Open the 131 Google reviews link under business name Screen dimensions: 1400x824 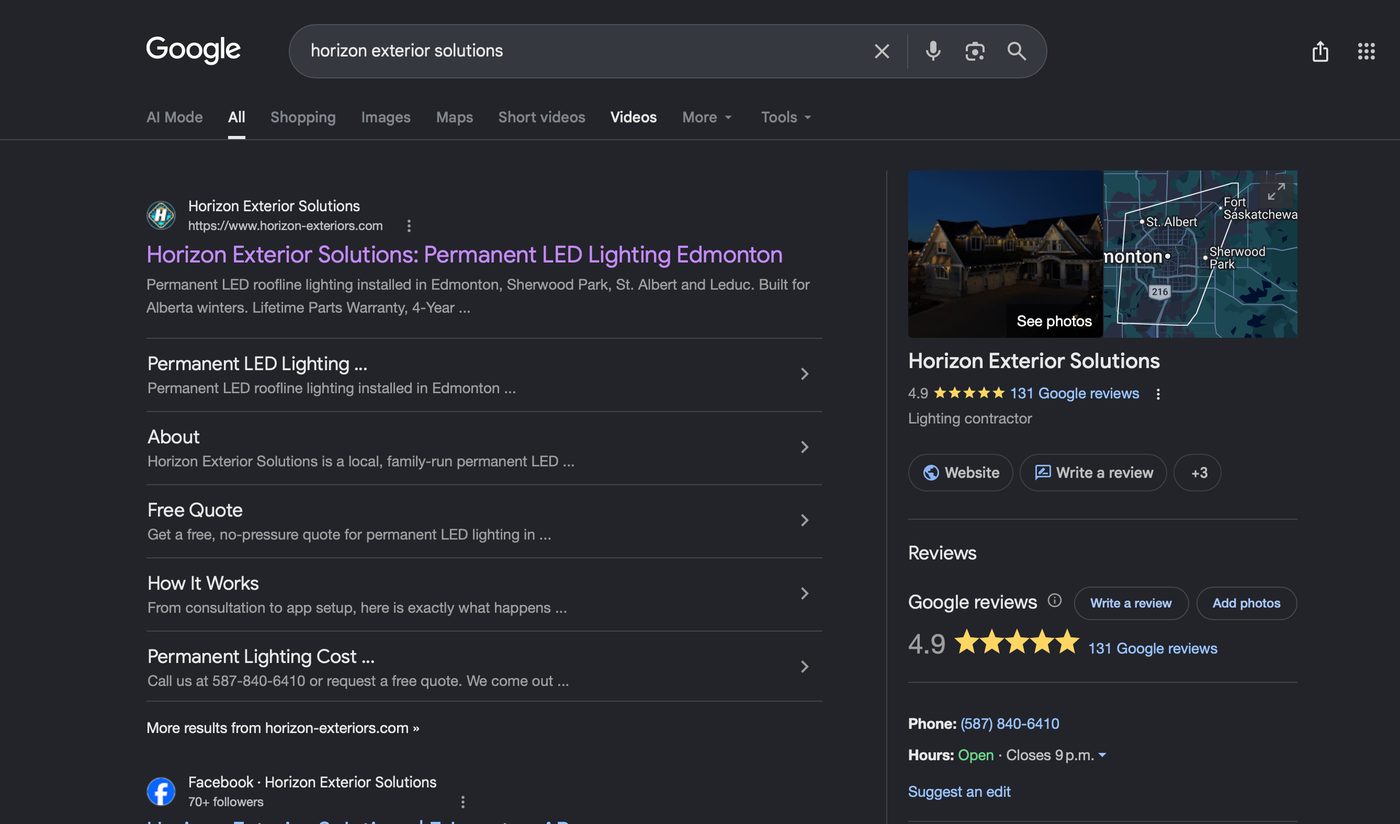click(1075, 394)
